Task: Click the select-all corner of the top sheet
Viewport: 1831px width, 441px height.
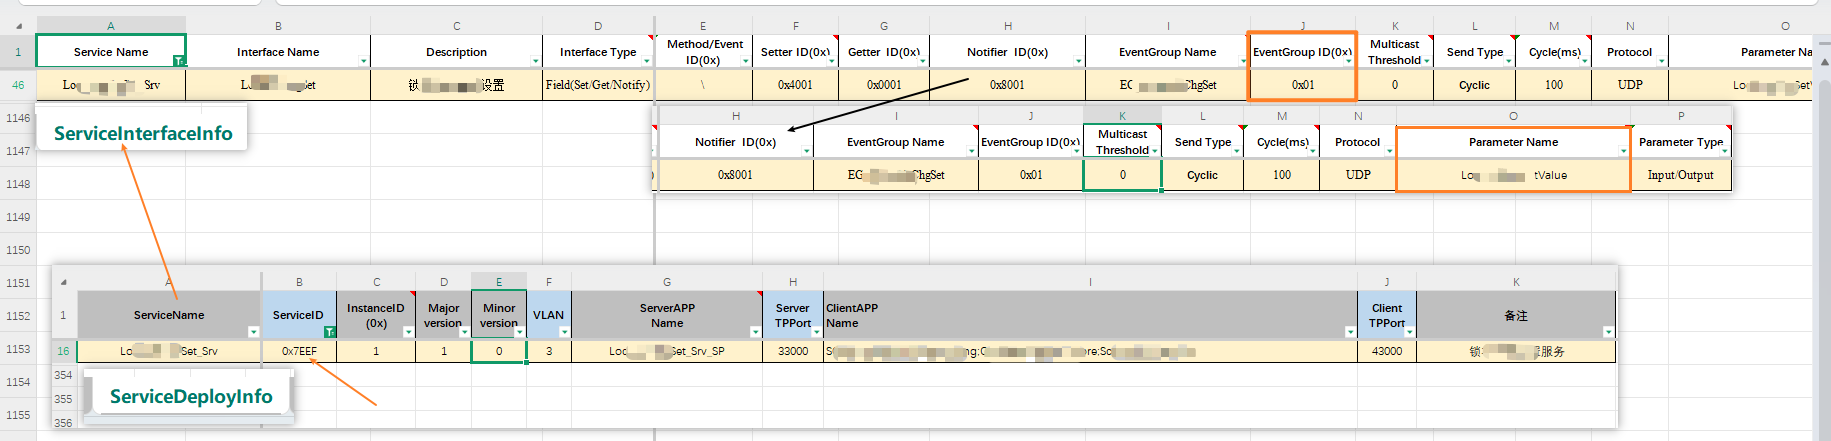Action: point(18,26)
